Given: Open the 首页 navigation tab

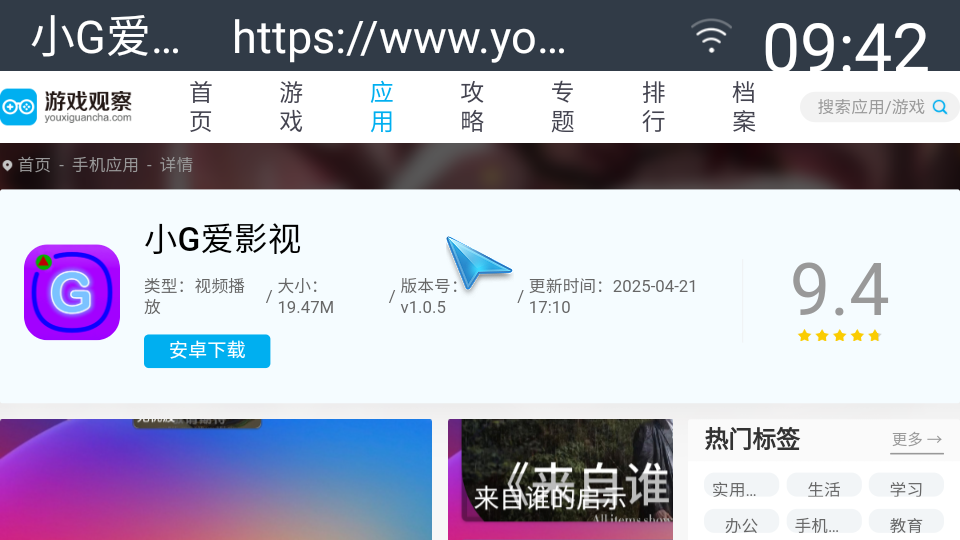Looking at the screenshot, I should coord(201,107).
